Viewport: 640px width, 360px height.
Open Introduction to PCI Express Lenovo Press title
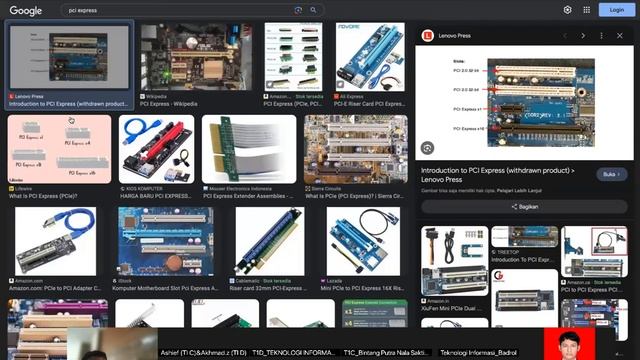[498, 175]
